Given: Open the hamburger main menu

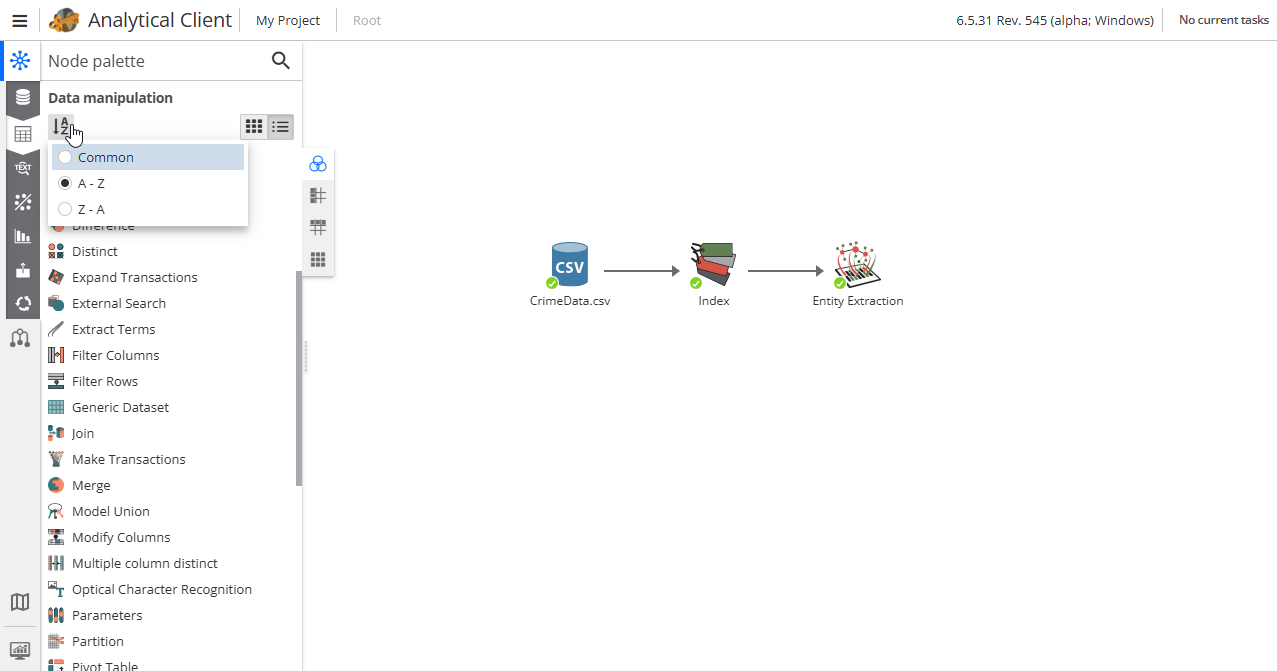Looking at the screenshot, I should tap(19, 20).
